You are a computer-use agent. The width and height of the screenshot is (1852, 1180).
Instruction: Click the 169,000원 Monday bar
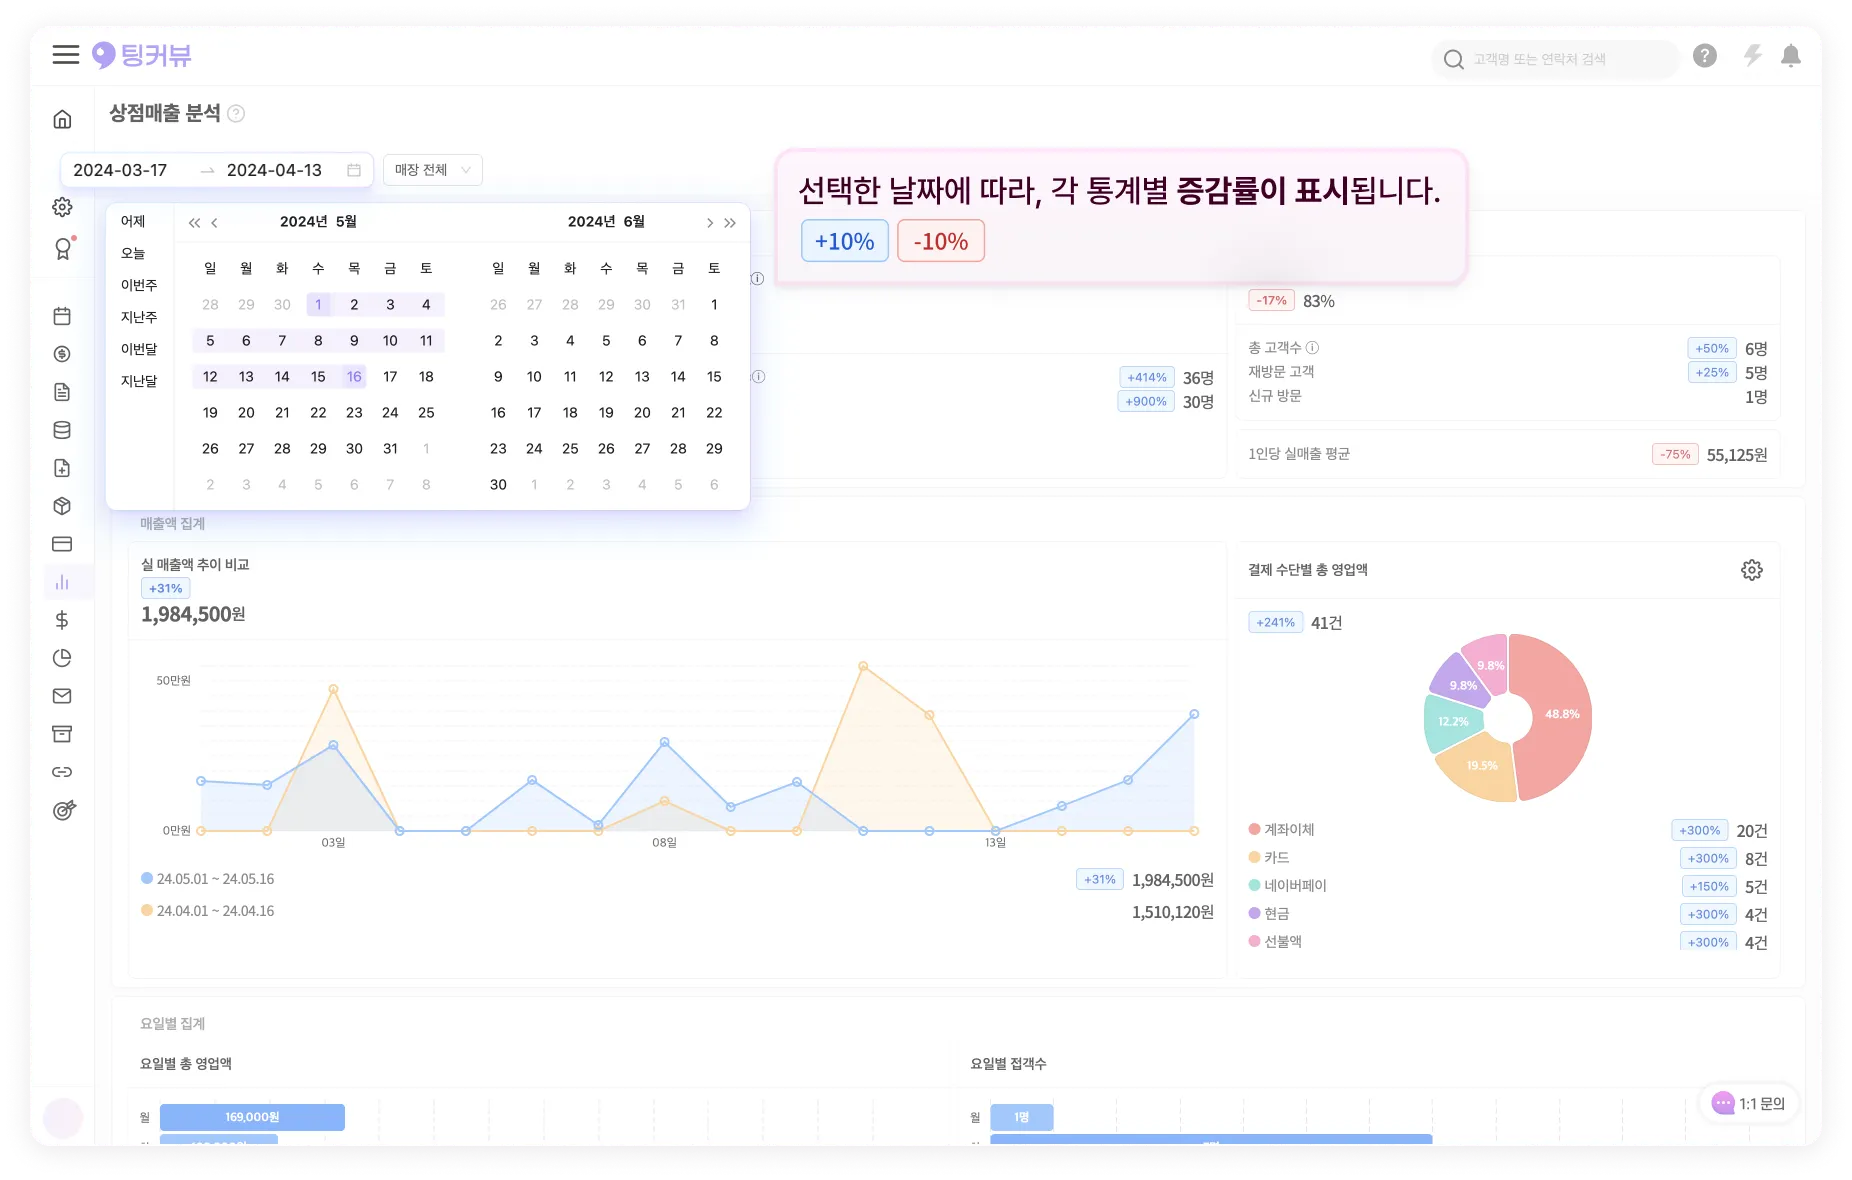(252, 1117)
